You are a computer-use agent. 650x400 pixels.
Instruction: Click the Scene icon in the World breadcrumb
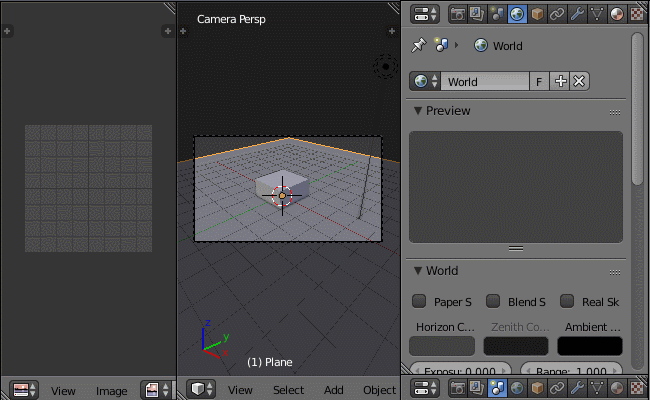pos(441,45)
